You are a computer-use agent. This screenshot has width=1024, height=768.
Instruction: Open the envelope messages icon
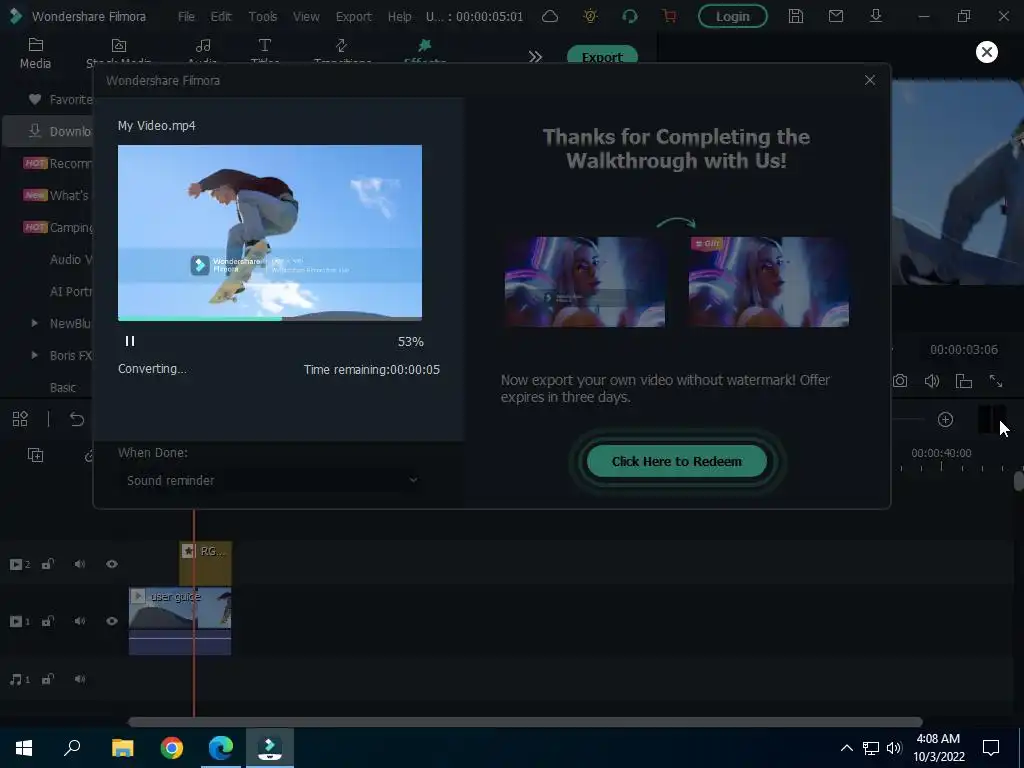[836, 16]
